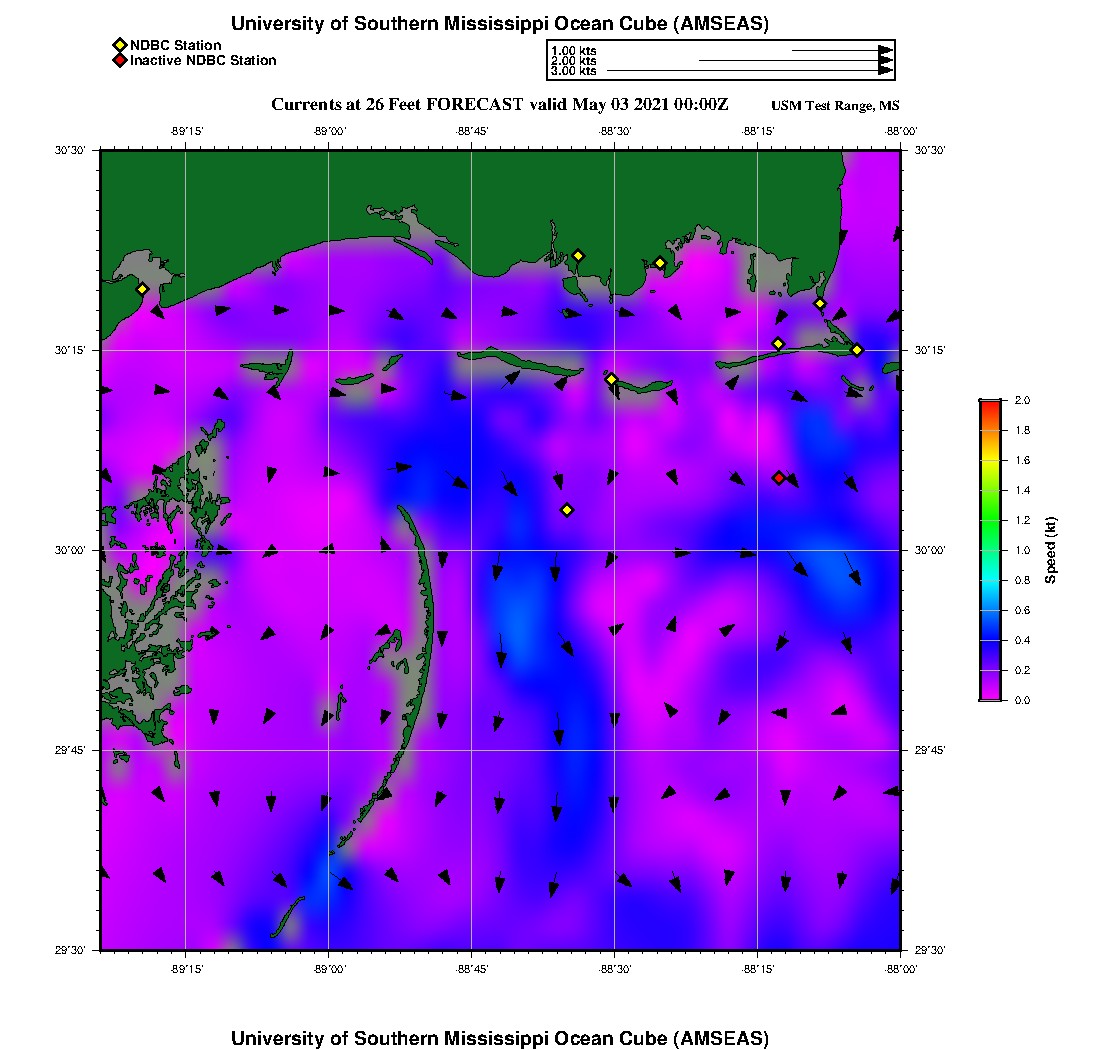Click the northernmost yellow station marker on the coast
The height and width of the screenshot is (1050, 1100).
coord(578,255)
